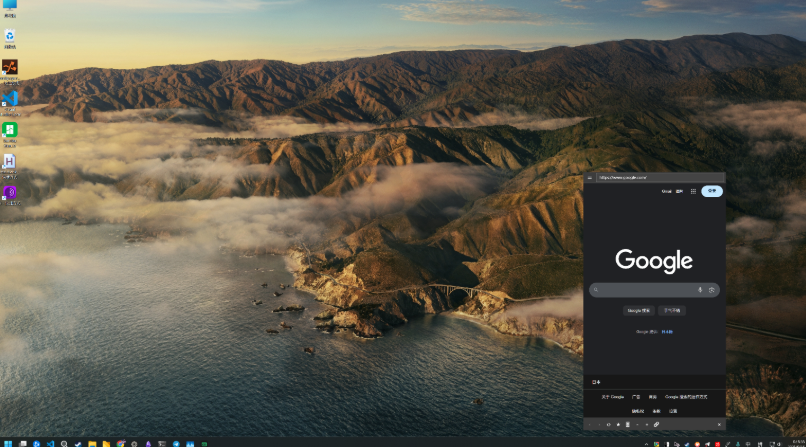806x447 pixels.
Task: Open Recycle Bin on the desktop
Action: [9, 37]
